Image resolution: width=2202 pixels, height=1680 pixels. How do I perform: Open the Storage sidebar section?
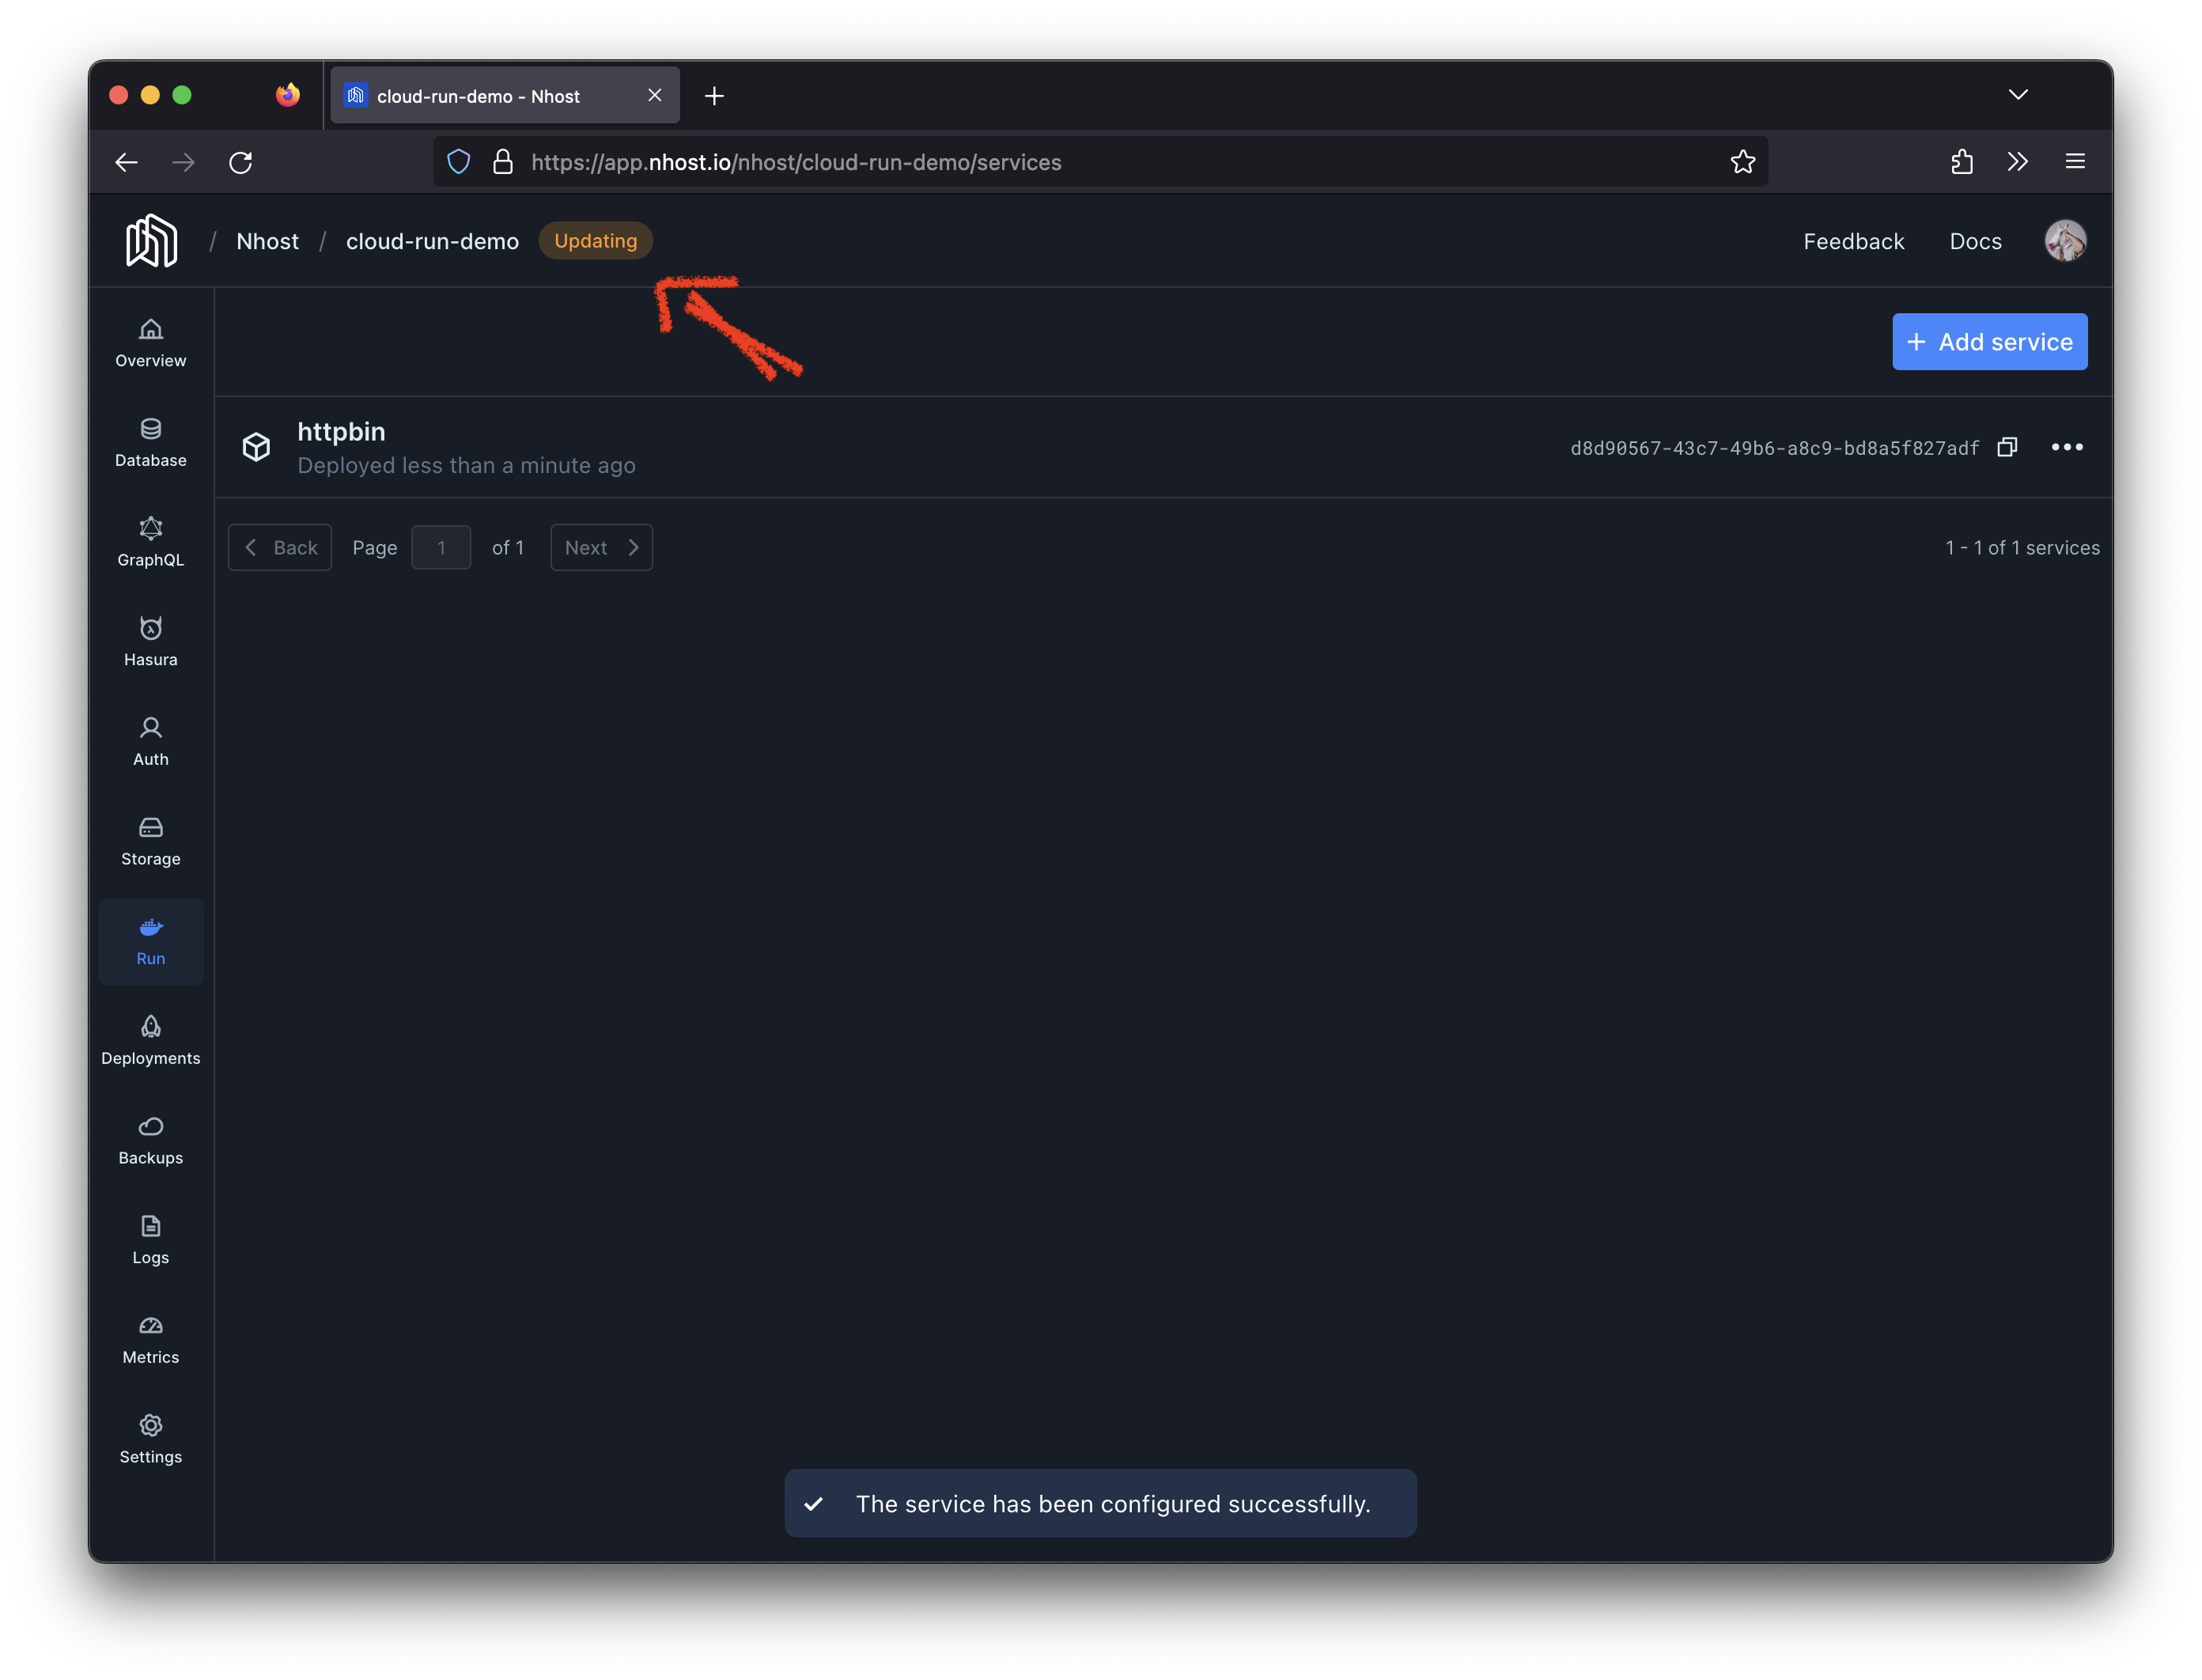(x=150, y=841)
